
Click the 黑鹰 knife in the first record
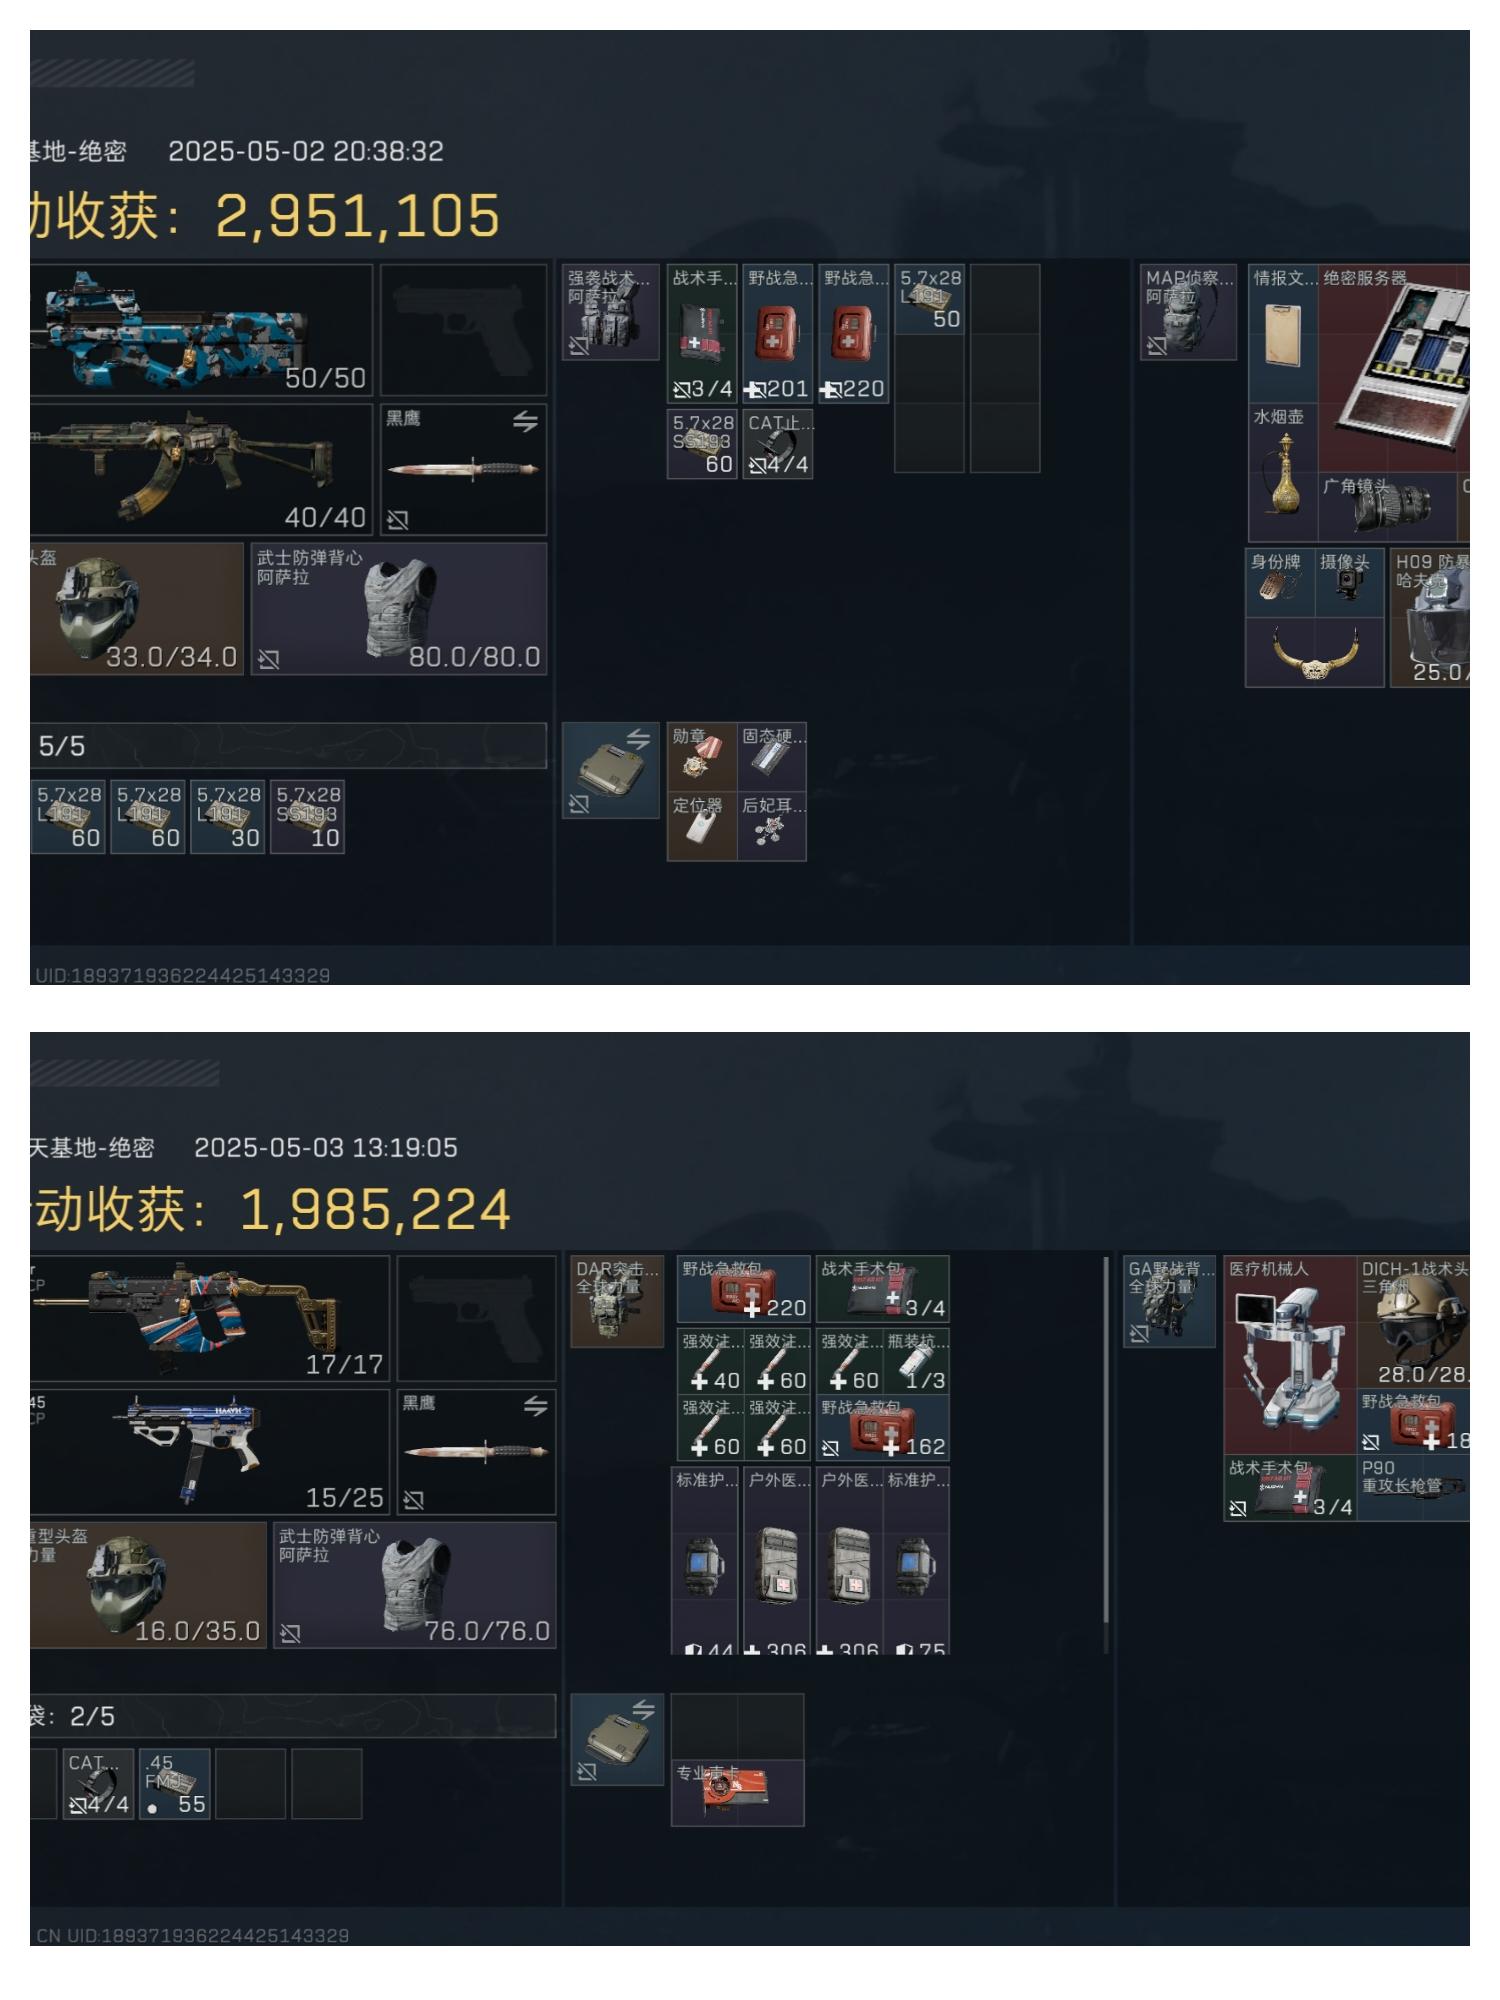pos(463,469)
